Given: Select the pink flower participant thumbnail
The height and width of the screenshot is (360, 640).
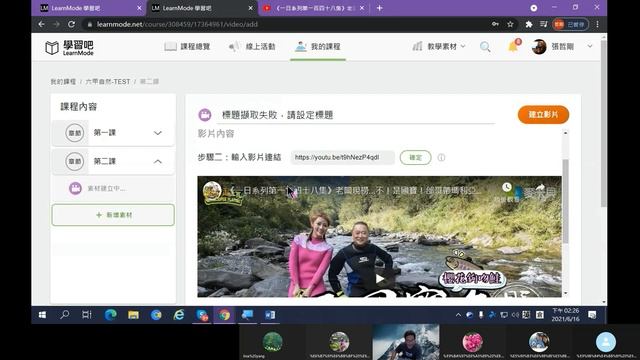Looking at the screenshot, I should (x=472, y=342).
